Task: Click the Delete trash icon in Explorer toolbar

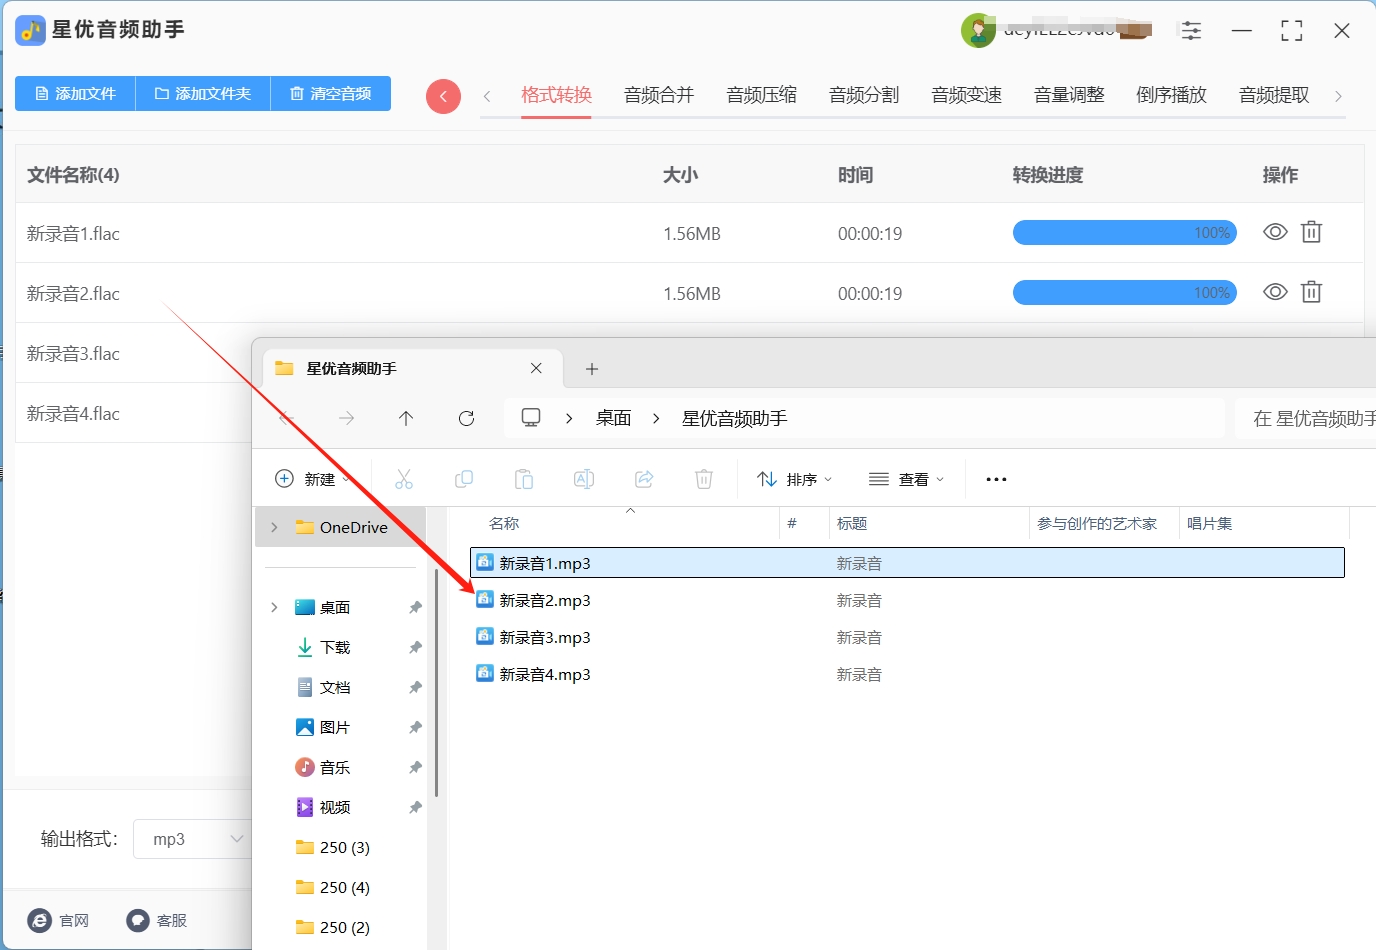Action: tap(704, 479)
